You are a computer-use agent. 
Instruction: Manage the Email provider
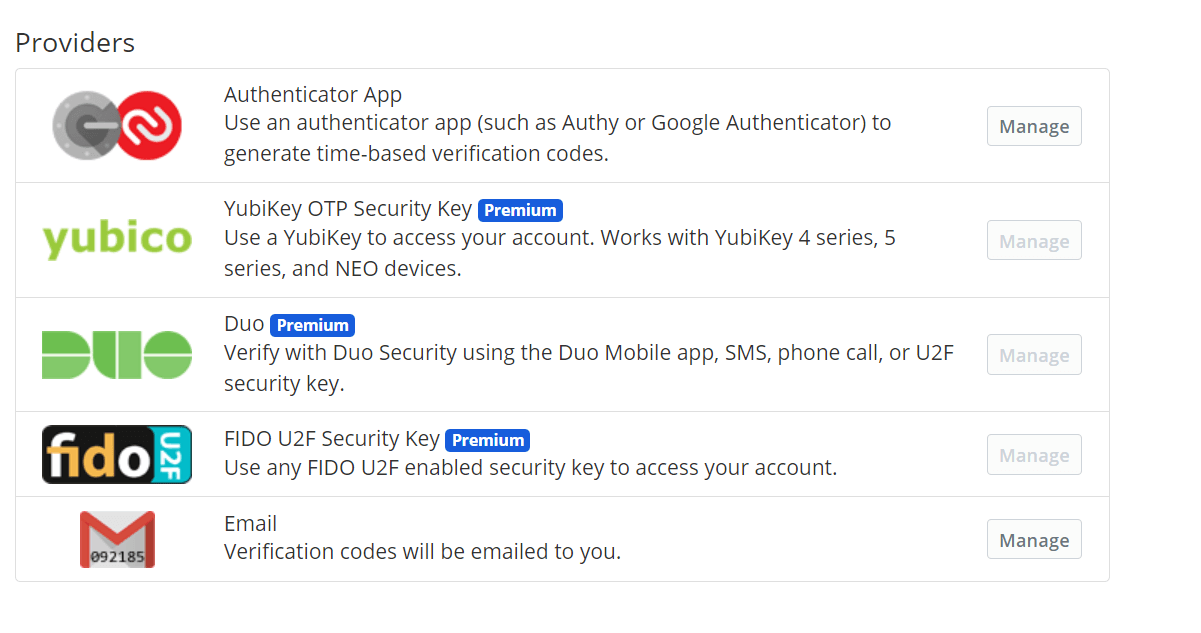pos(1034,540)
